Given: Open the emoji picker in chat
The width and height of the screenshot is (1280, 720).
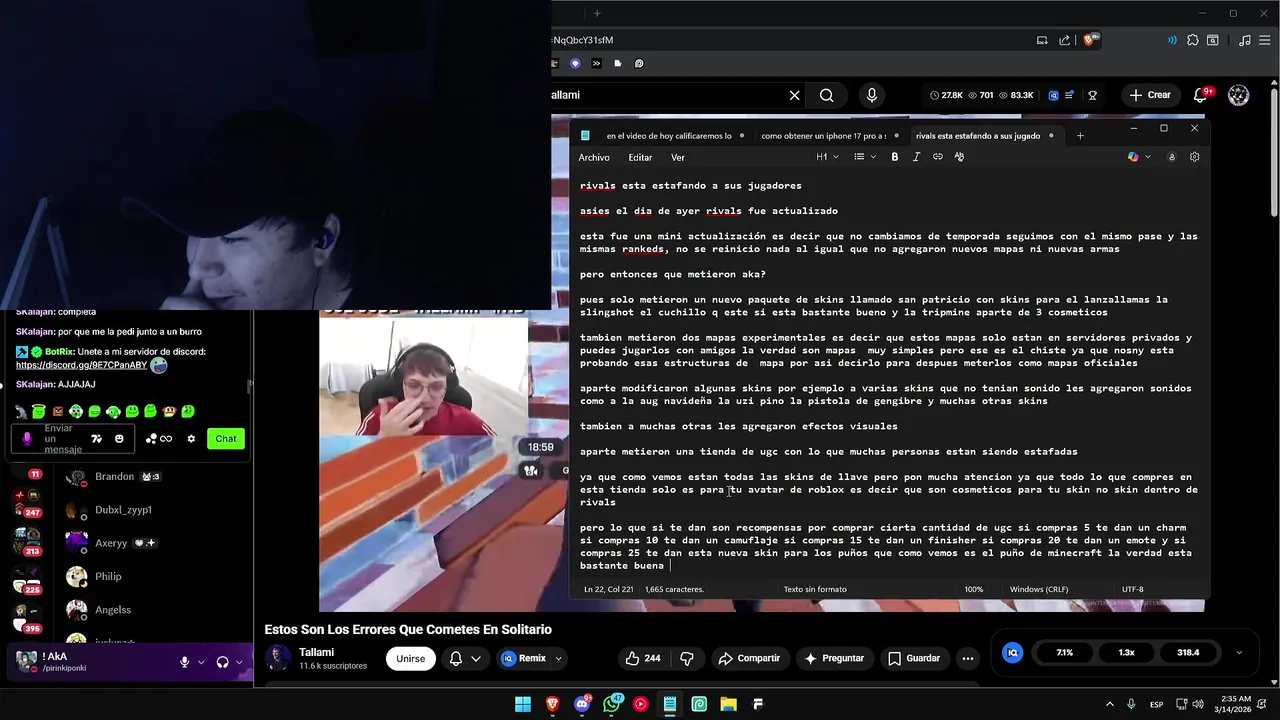Looking at the screenshot, I should coord(119,438).
